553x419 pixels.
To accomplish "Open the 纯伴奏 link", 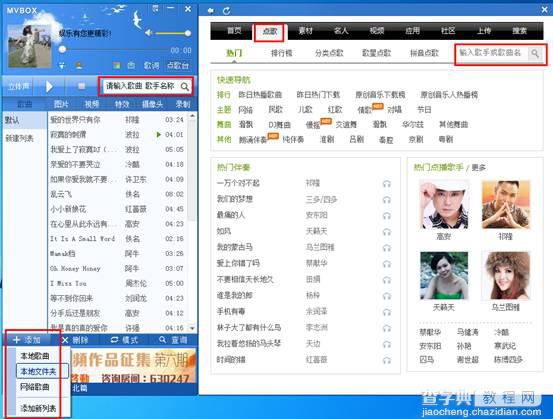I will click(x=293, y=140).
